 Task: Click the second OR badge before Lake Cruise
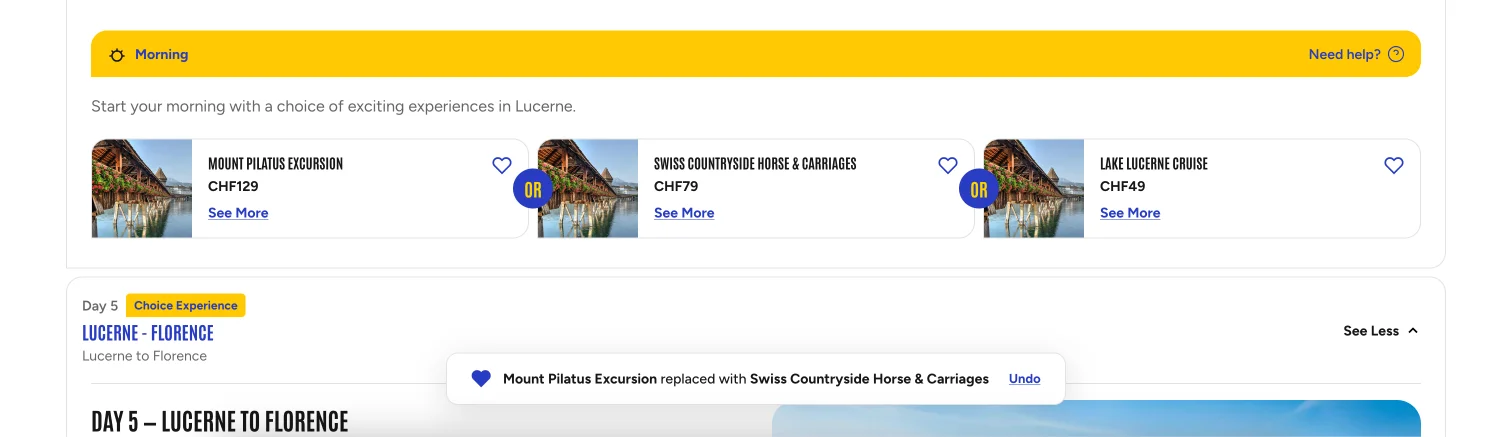[978, 189]
